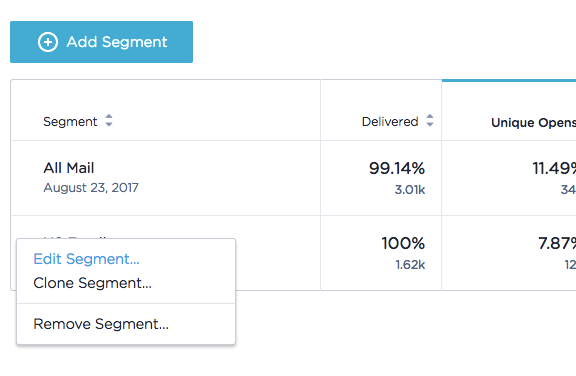This screenshot has width=576, height=376.
Task: Click the 100% delivered value
Action: 403,243
